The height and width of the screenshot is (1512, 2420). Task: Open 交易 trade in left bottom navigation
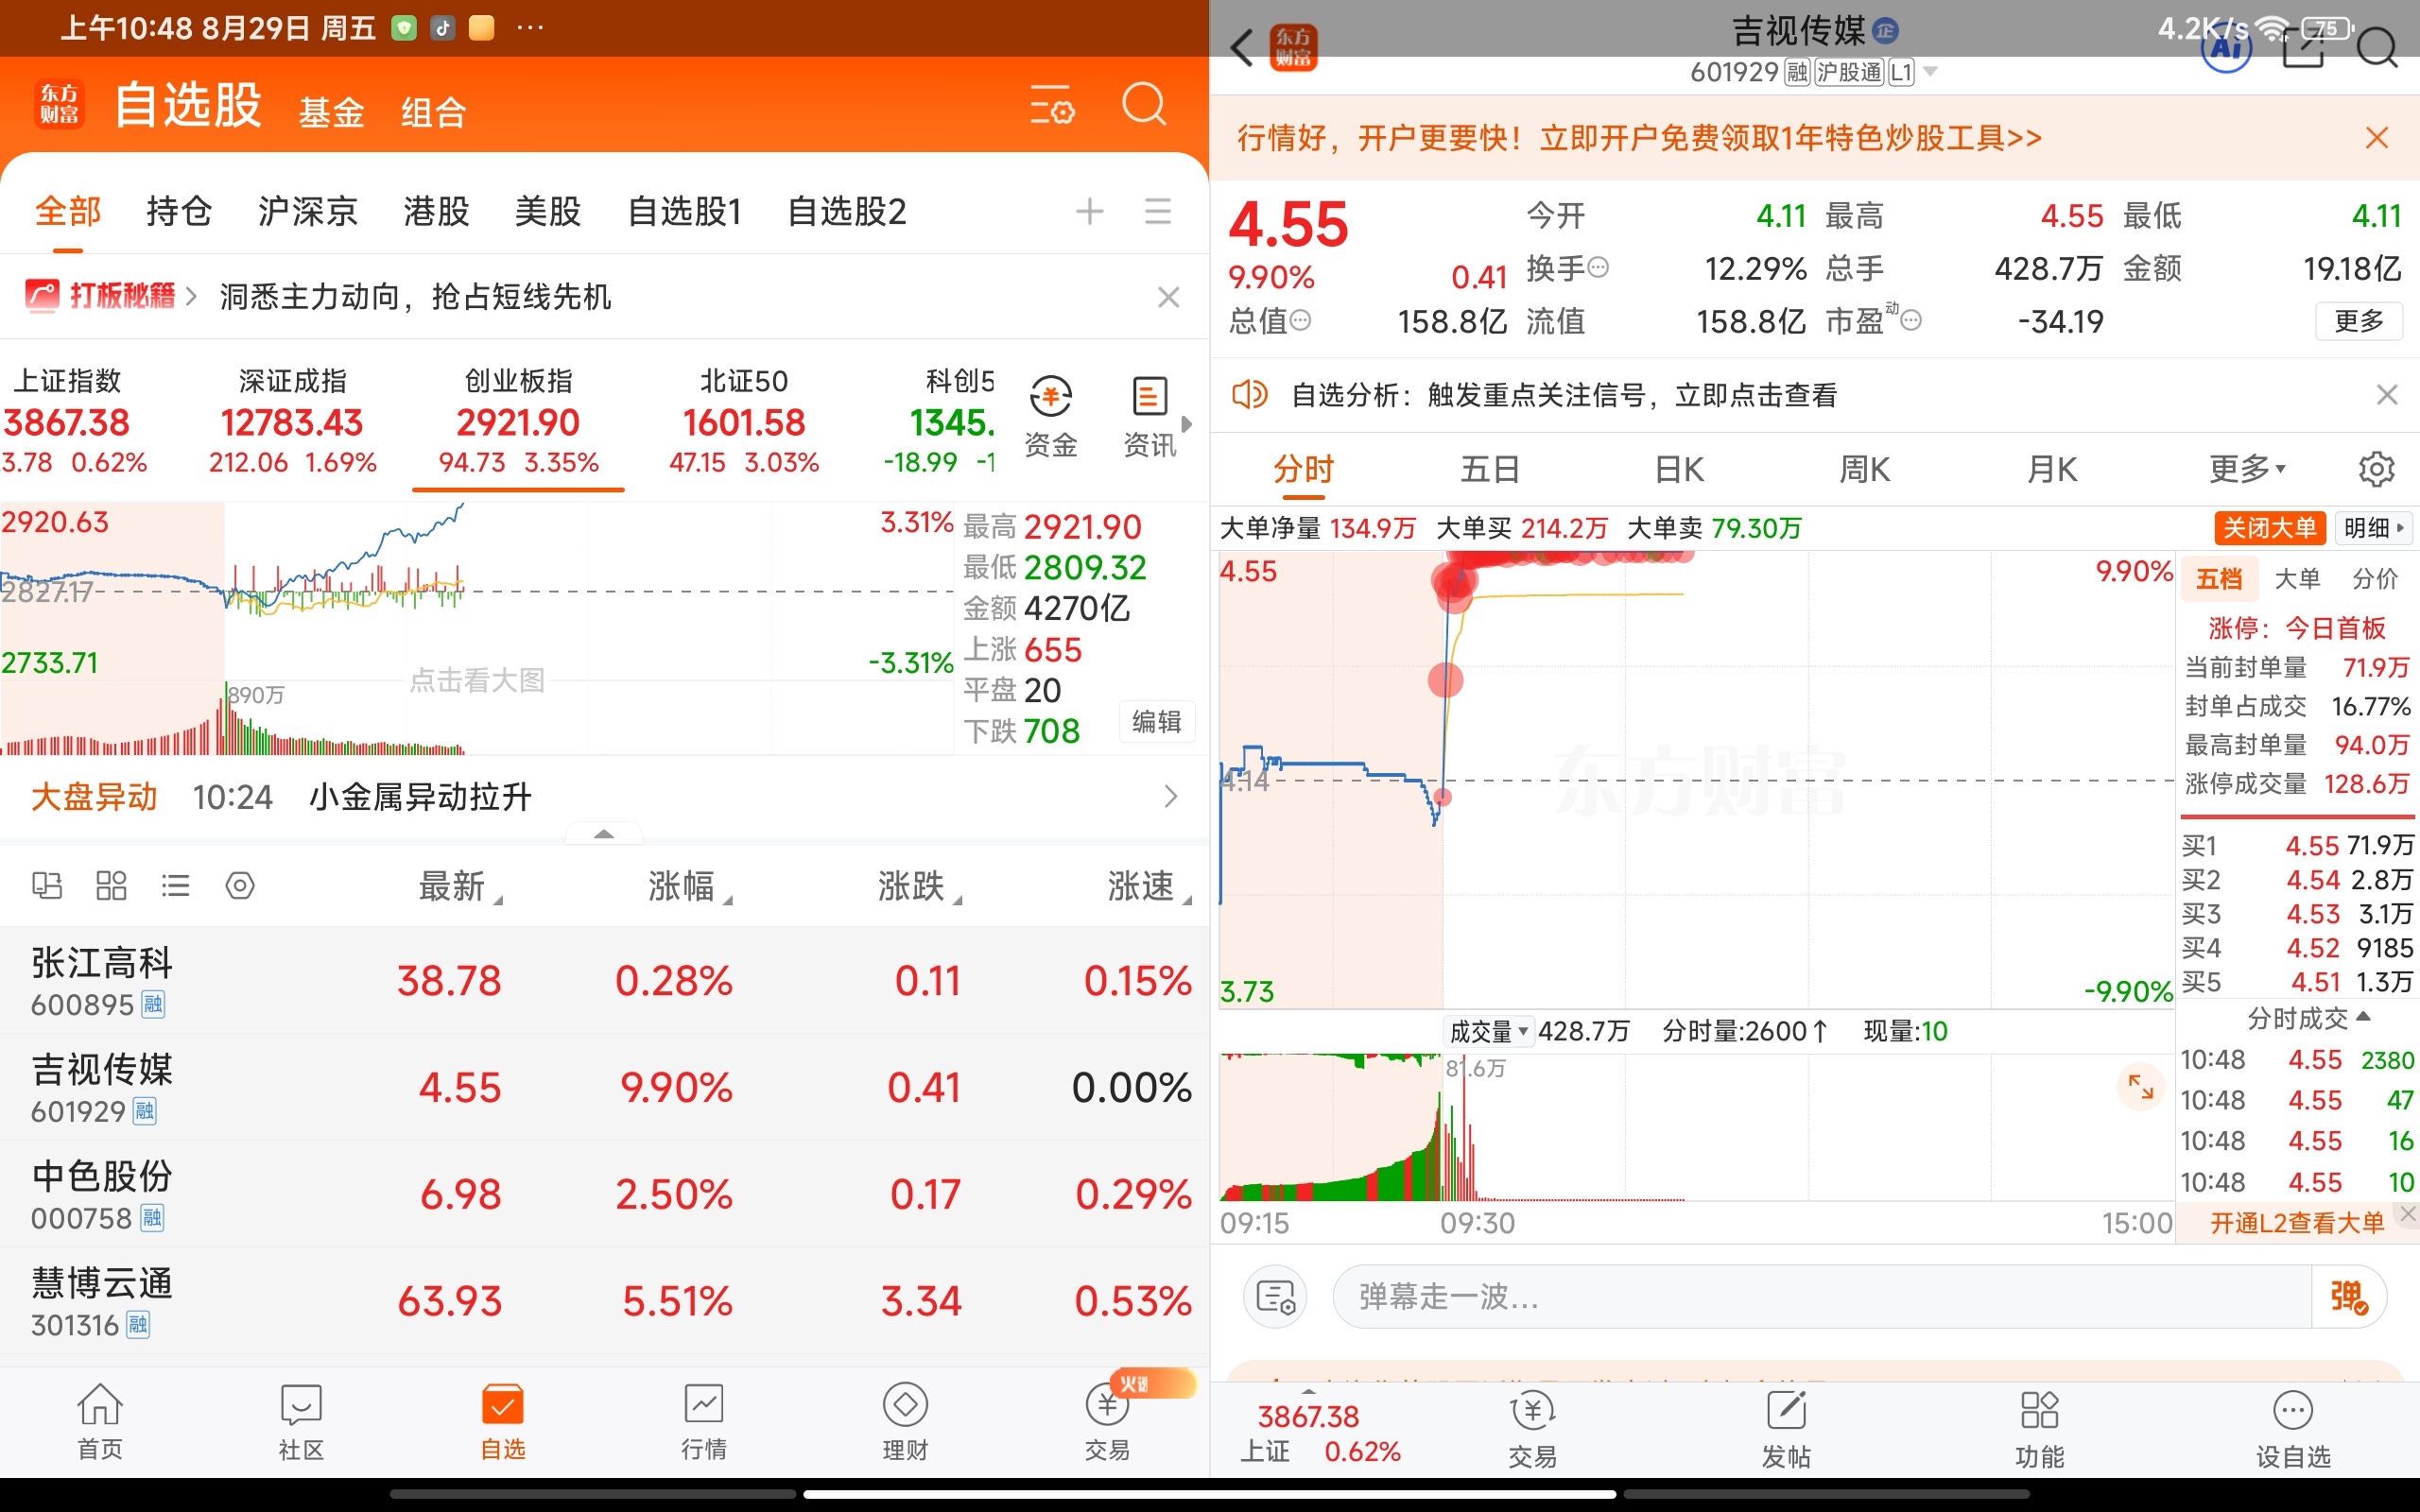(x=1107, y=1422)
